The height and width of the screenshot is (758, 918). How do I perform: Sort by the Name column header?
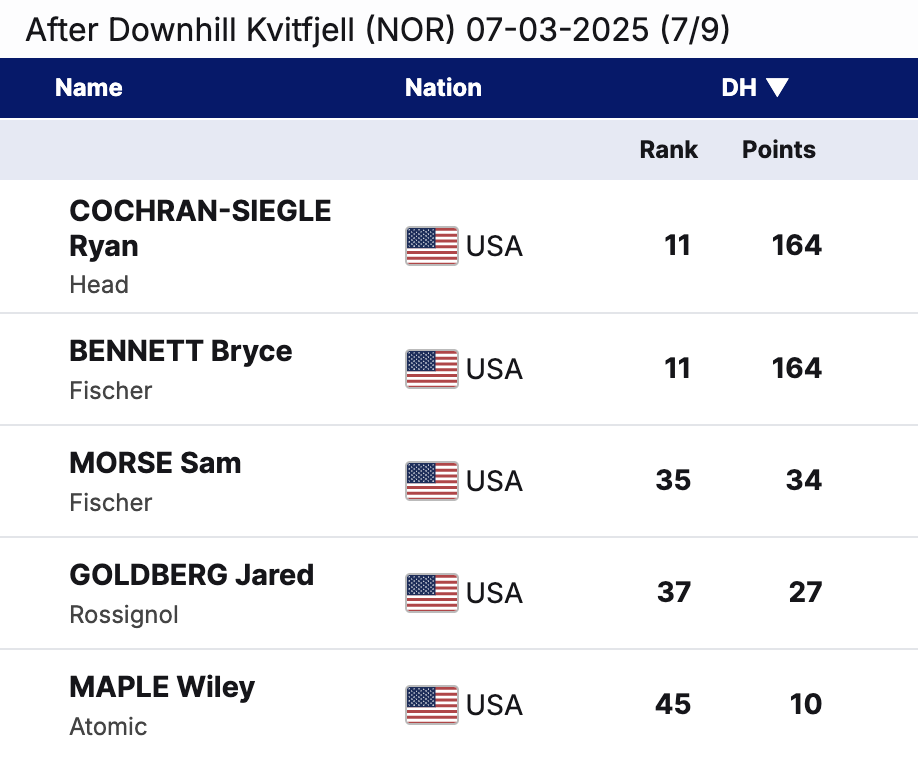[89, 88]
